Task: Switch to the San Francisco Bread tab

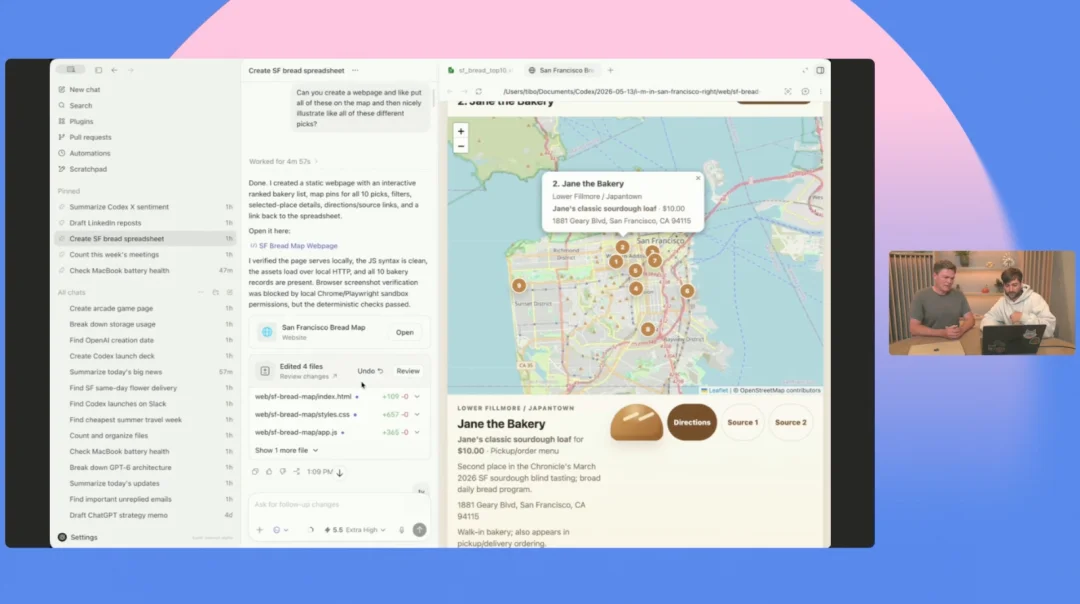Action: coord(561,70)
